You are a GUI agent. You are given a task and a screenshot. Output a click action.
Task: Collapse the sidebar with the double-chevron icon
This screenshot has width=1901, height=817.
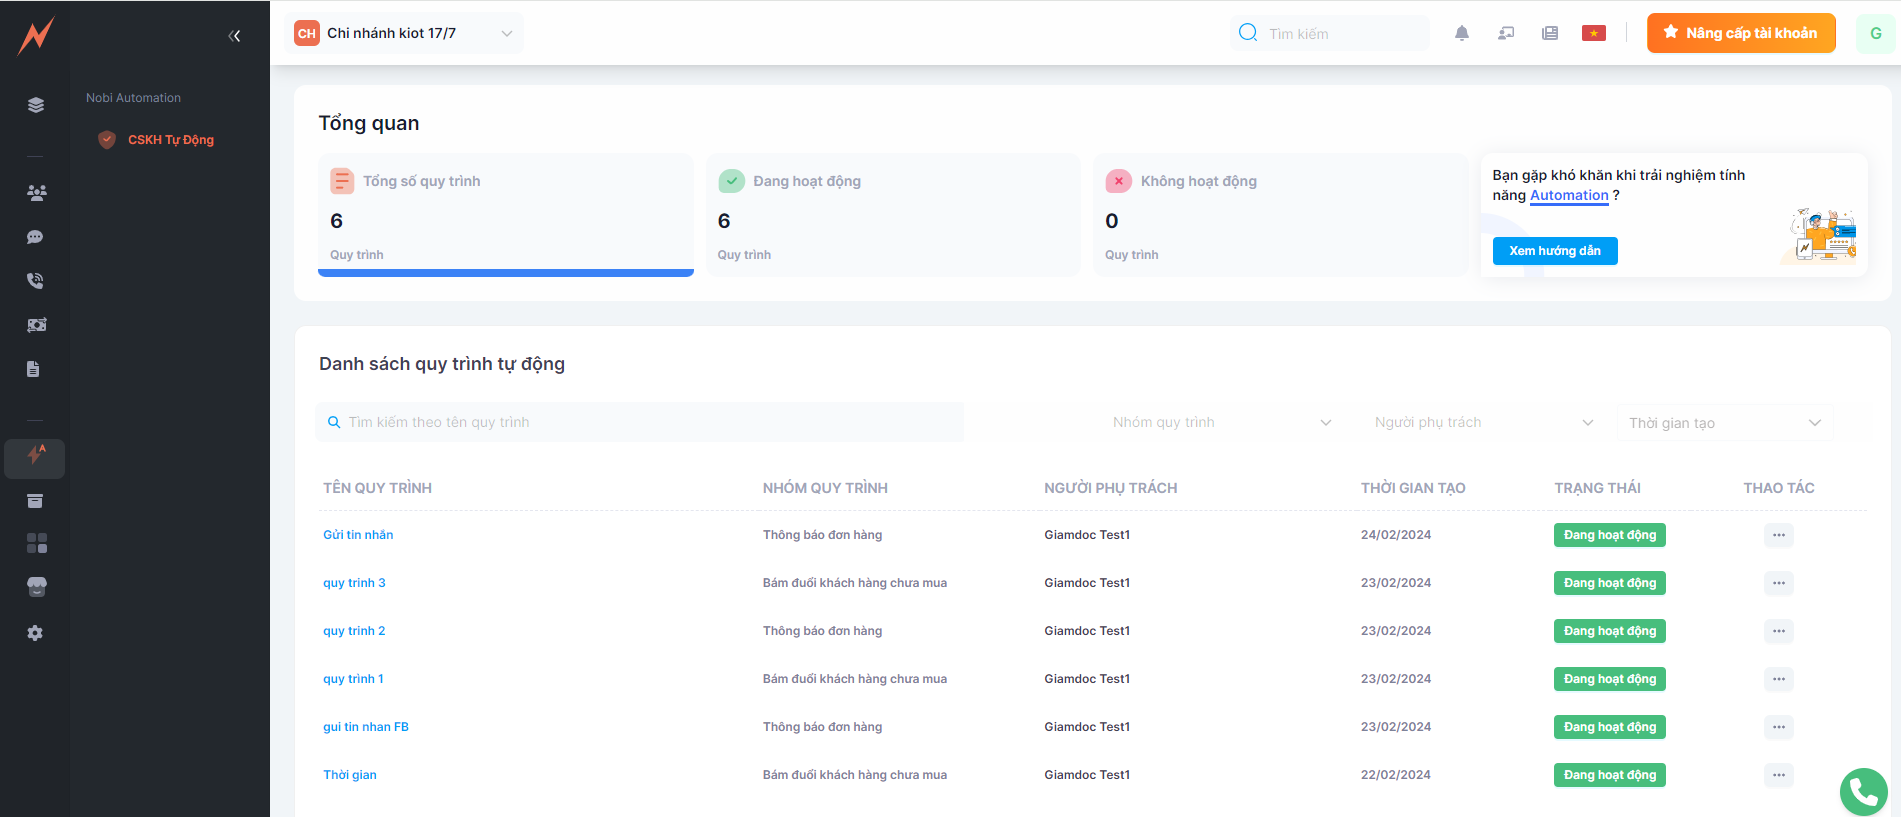234,36
